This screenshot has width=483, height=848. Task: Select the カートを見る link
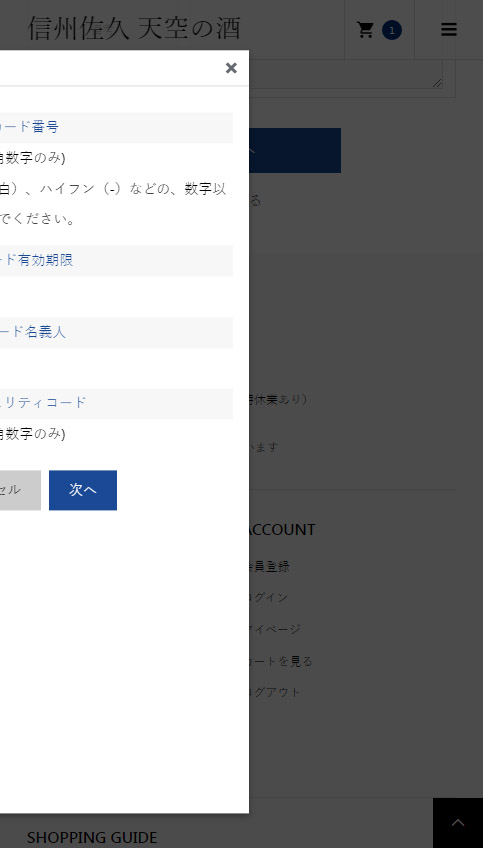(281, 661)
